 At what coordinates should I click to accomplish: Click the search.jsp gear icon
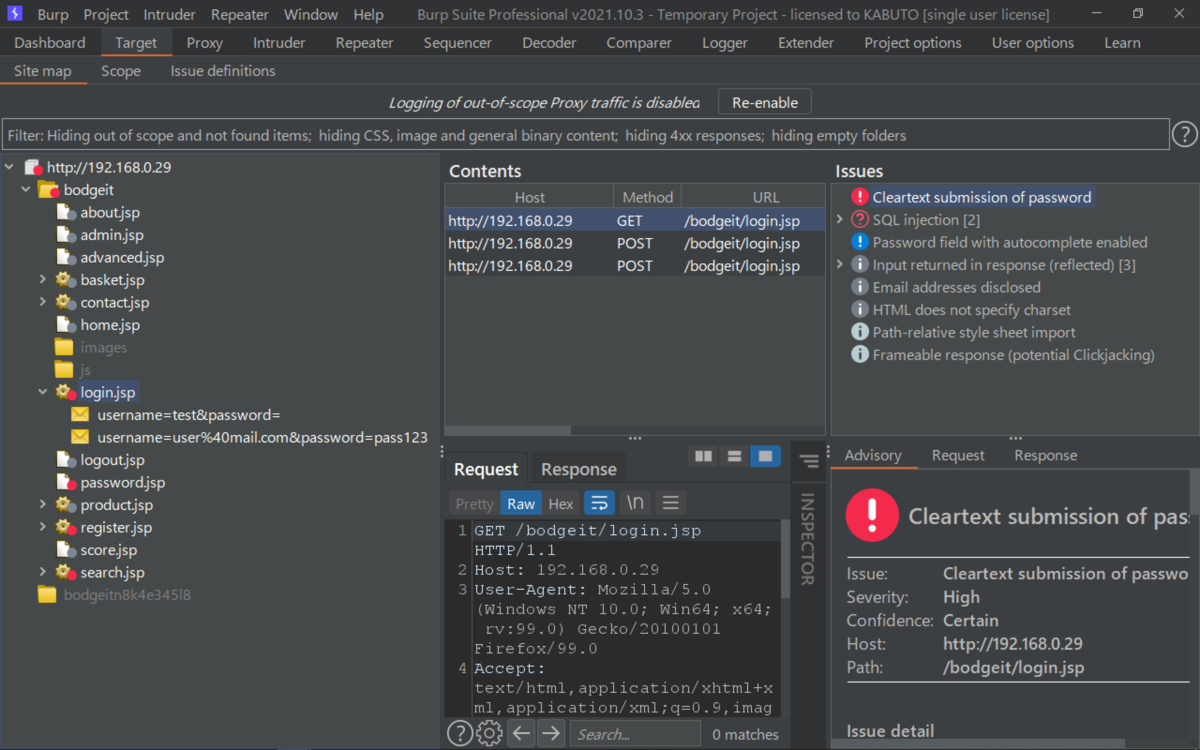tap(65, 572)
